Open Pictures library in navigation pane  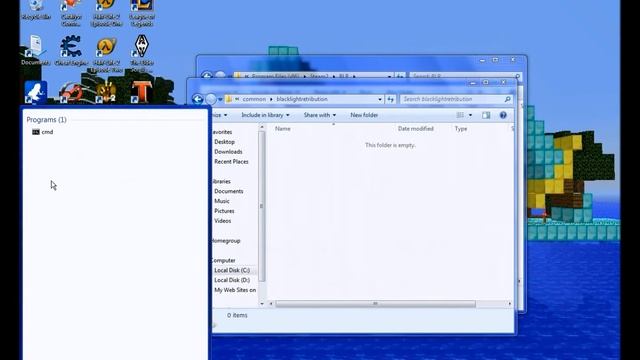(x=224, y=211)
